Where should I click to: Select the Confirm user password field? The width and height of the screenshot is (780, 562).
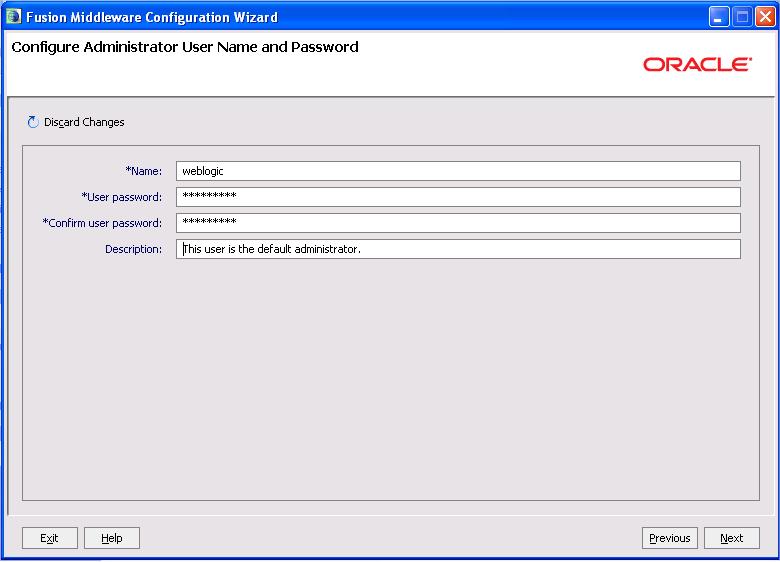(x=458, y=223)
